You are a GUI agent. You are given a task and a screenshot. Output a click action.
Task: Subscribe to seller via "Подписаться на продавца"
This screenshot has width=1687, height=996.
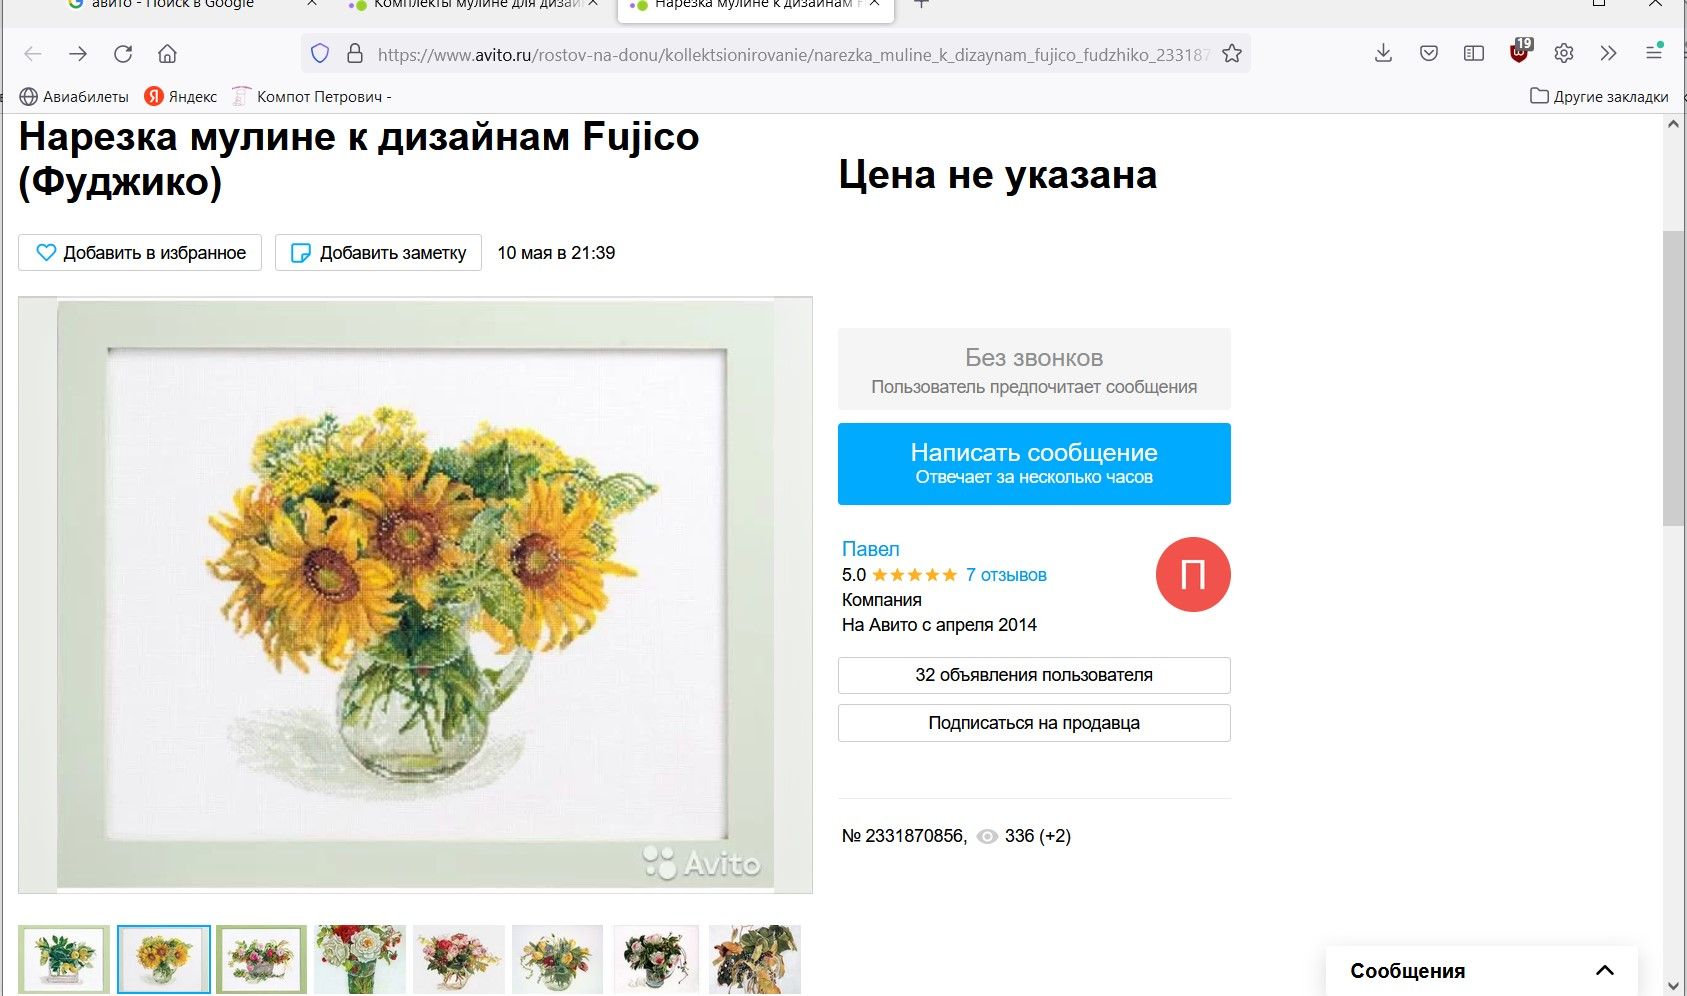(1034, 723)
